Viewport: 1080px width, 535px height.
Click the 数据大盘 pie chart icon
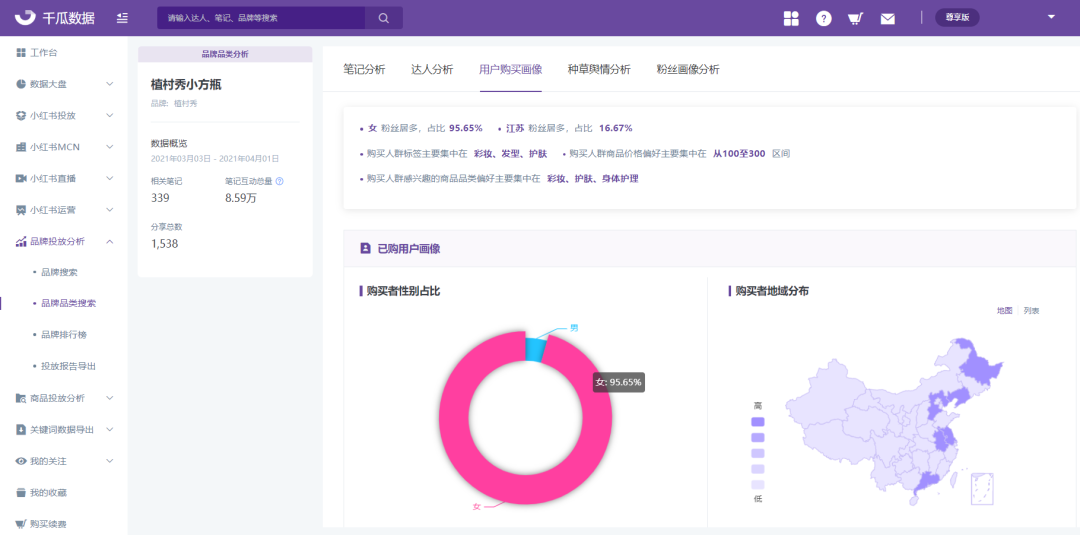click(x=21, y=84)
